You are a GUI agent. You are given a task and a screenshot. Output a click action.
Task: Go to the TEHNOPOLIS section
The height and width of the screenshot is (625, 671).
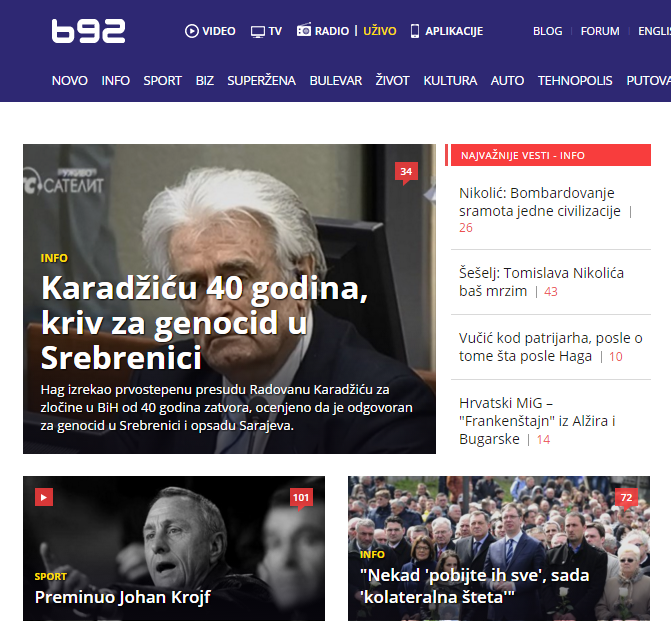tap(575, 80)
